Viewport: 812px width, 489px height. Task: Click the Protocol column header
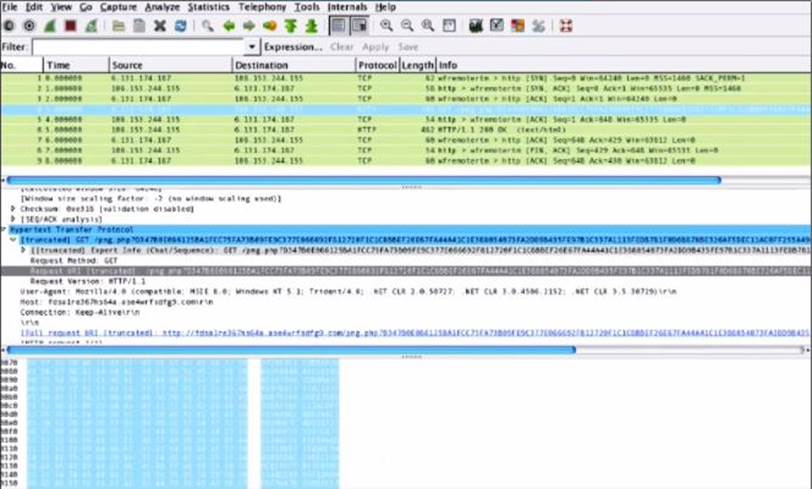tap(377, 65)
